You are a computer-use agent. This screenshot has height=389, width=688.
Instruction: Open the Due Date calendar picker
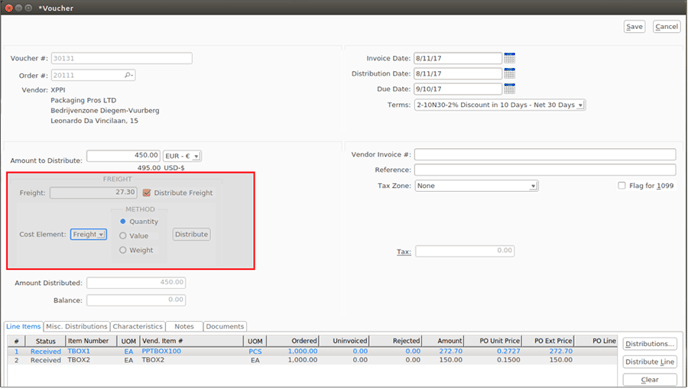pos(509,89)
